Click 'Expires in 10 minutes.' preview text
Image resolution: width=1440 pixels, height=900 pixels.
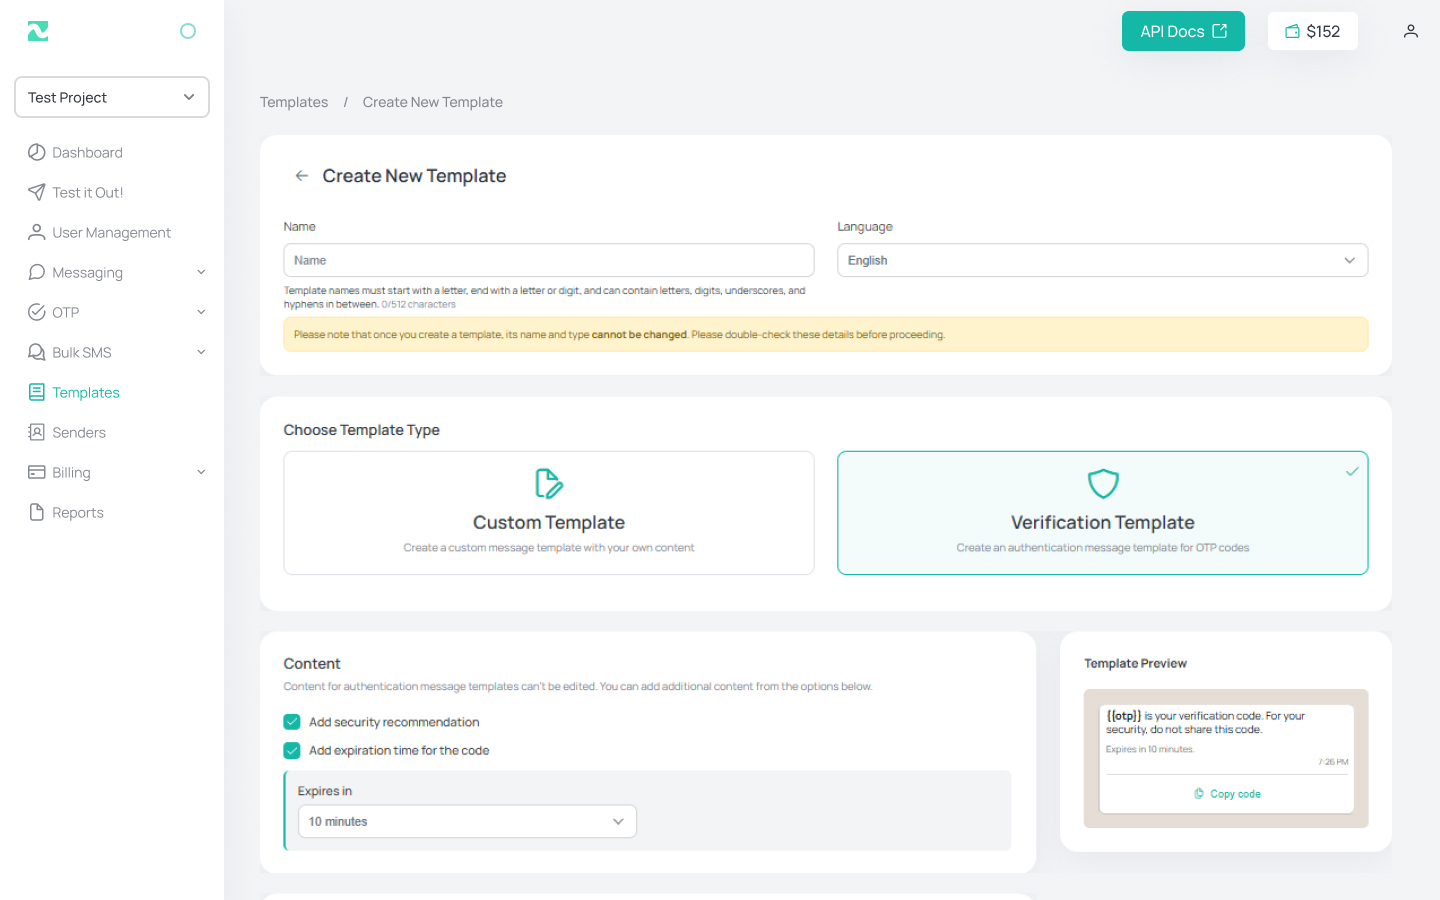click(1150, 749)
